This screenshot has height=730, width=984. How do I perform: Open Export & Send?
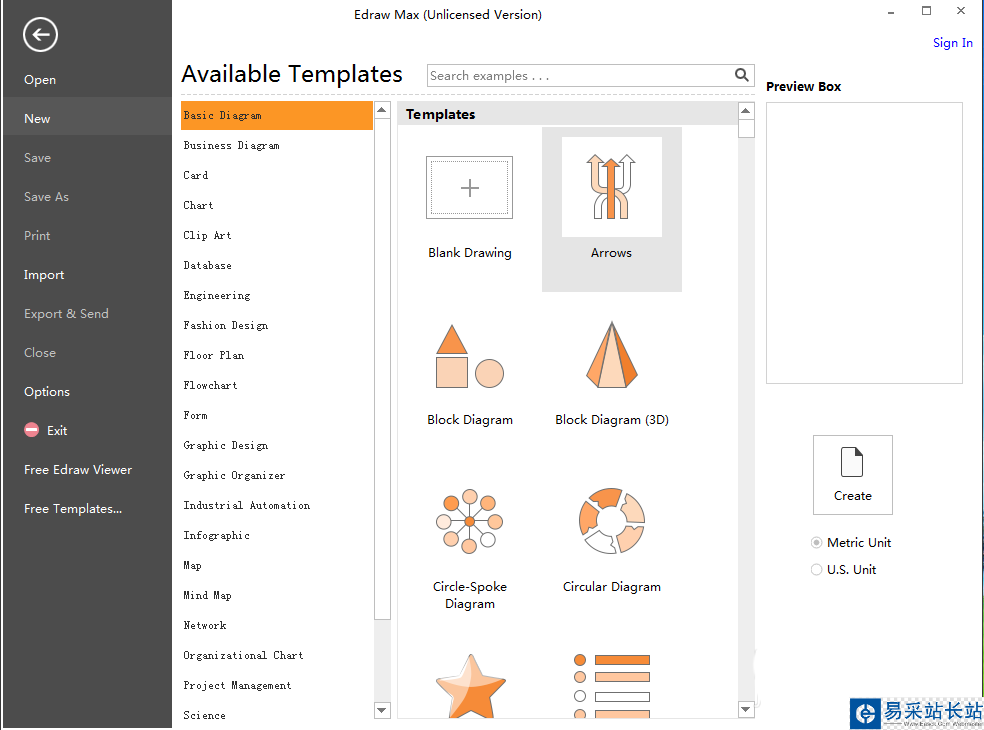coord(67,314)
